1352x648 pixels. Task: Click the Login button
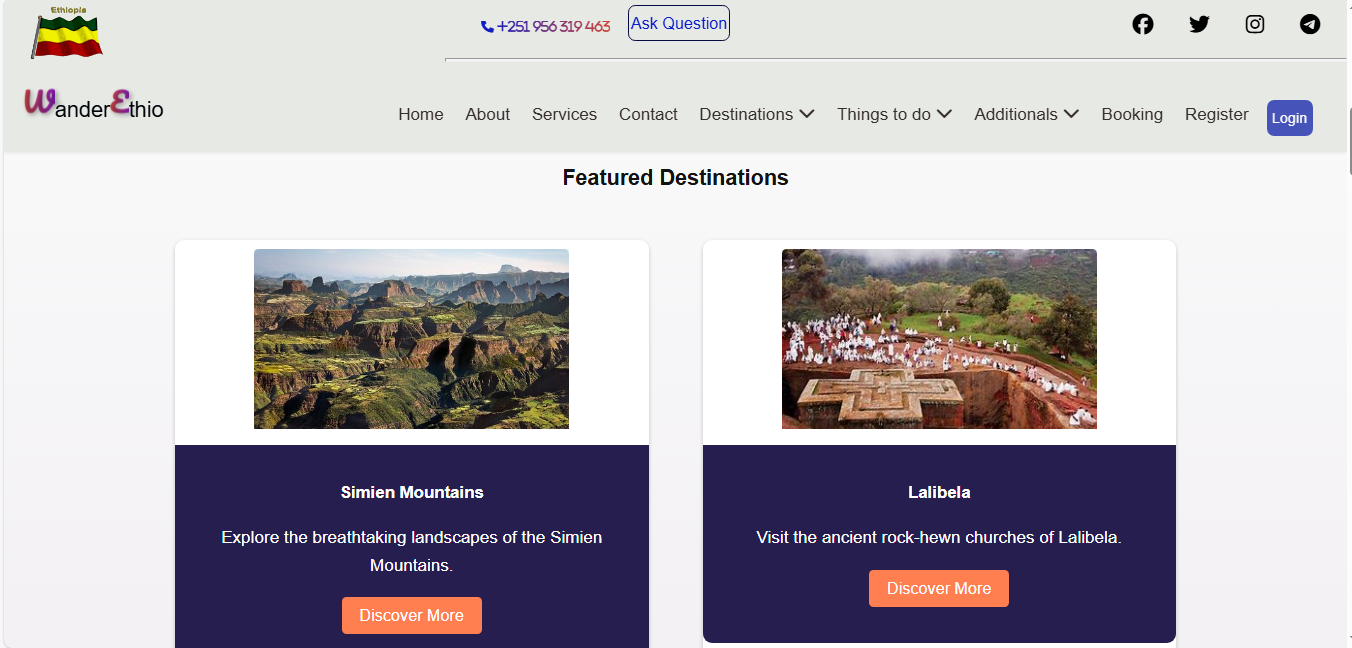1289,117
